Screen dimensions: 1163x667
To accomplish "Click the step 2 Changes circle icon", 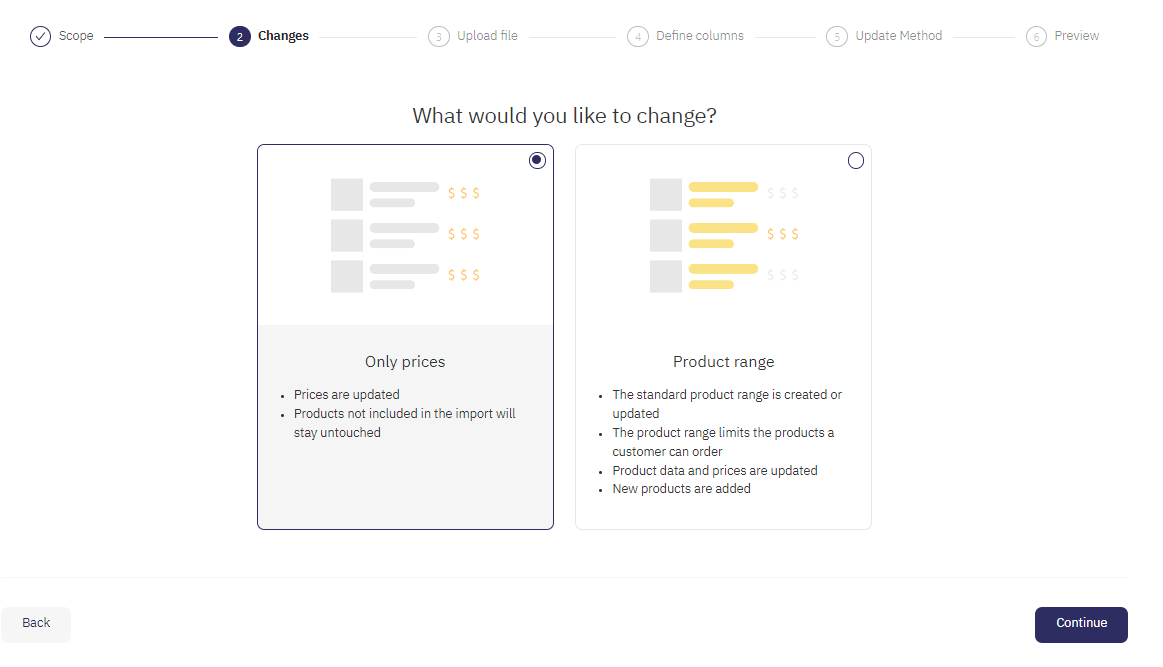I will tap(240, 37).
